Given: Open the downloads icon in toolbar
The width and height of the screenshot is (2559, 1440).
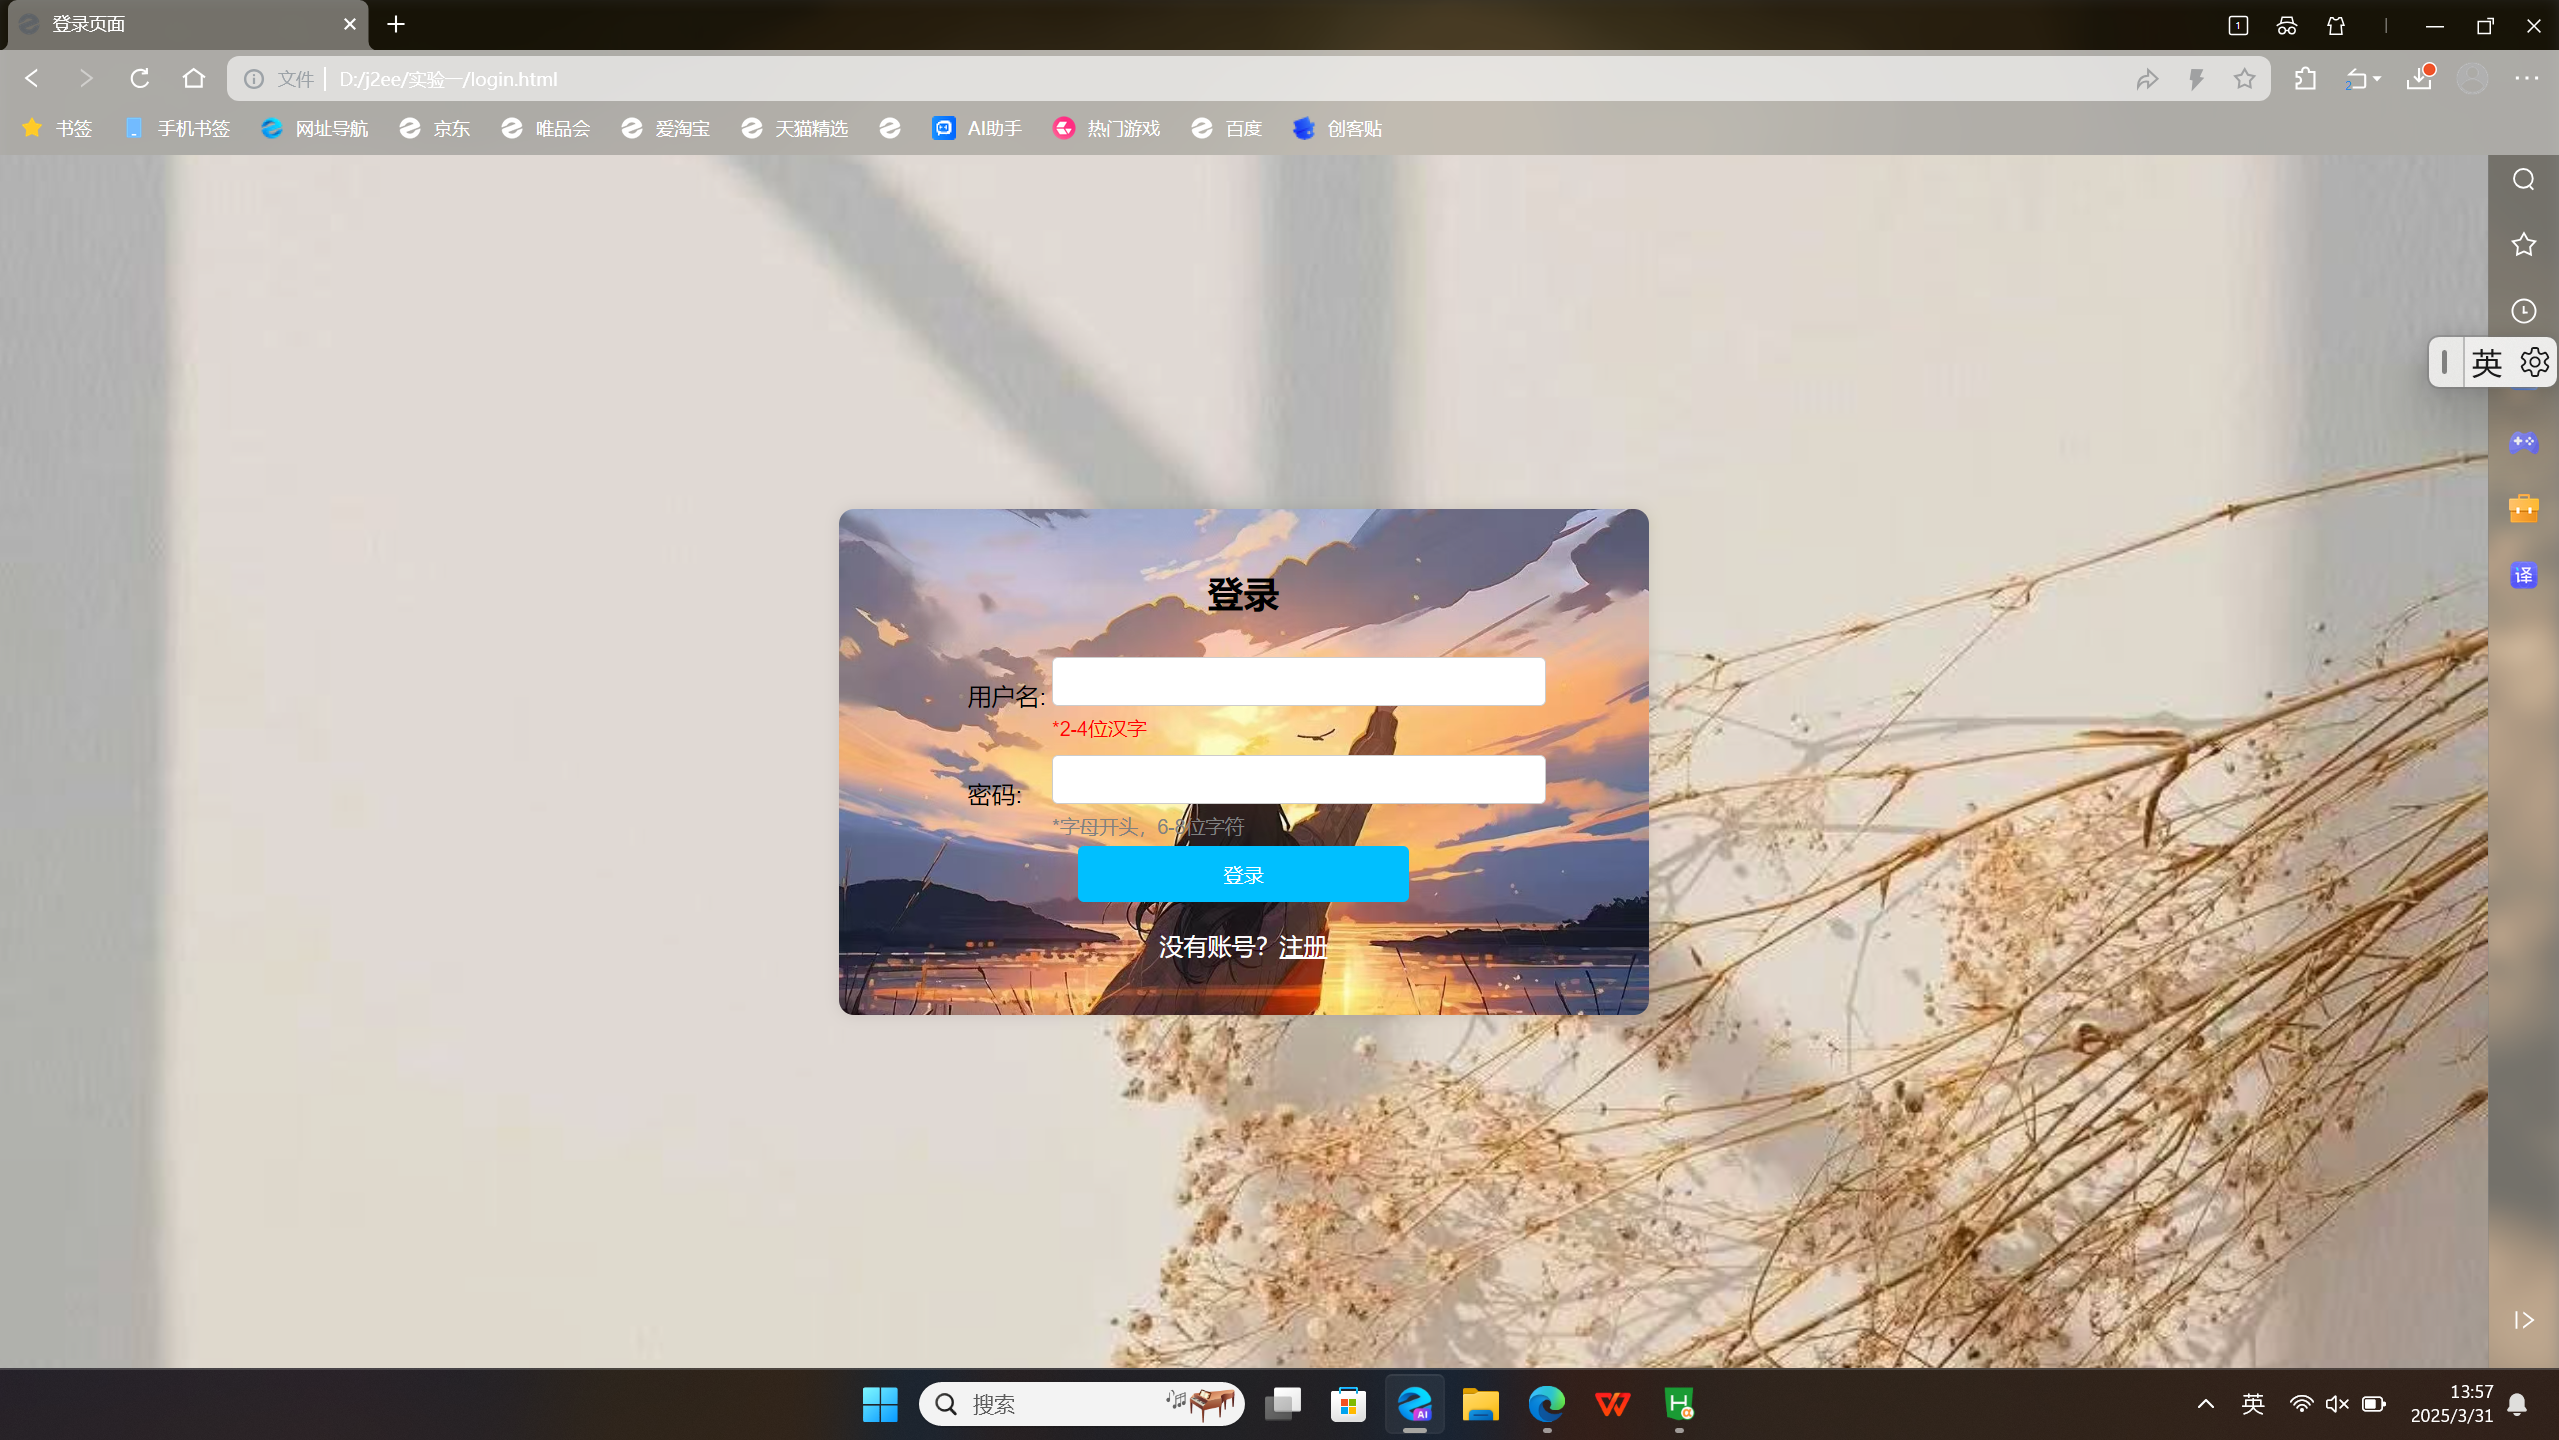Looking at the screenshot, I should tap(2419, 79).
